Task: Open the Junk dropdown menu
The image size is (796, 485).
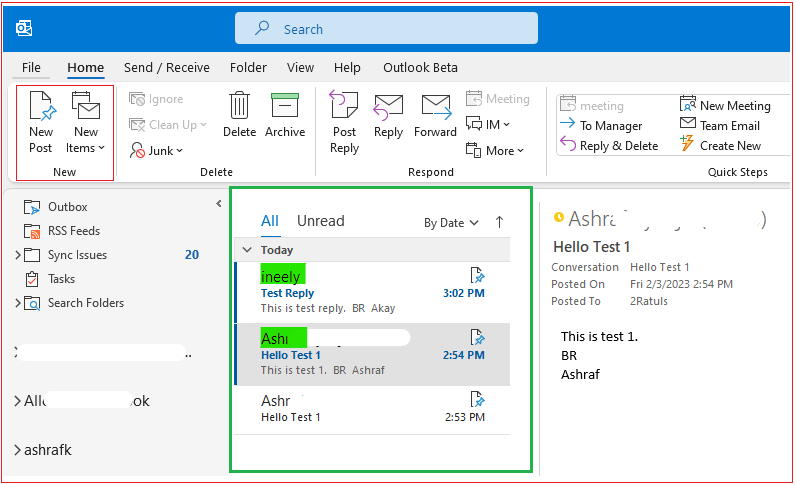Action: (156, 151)
